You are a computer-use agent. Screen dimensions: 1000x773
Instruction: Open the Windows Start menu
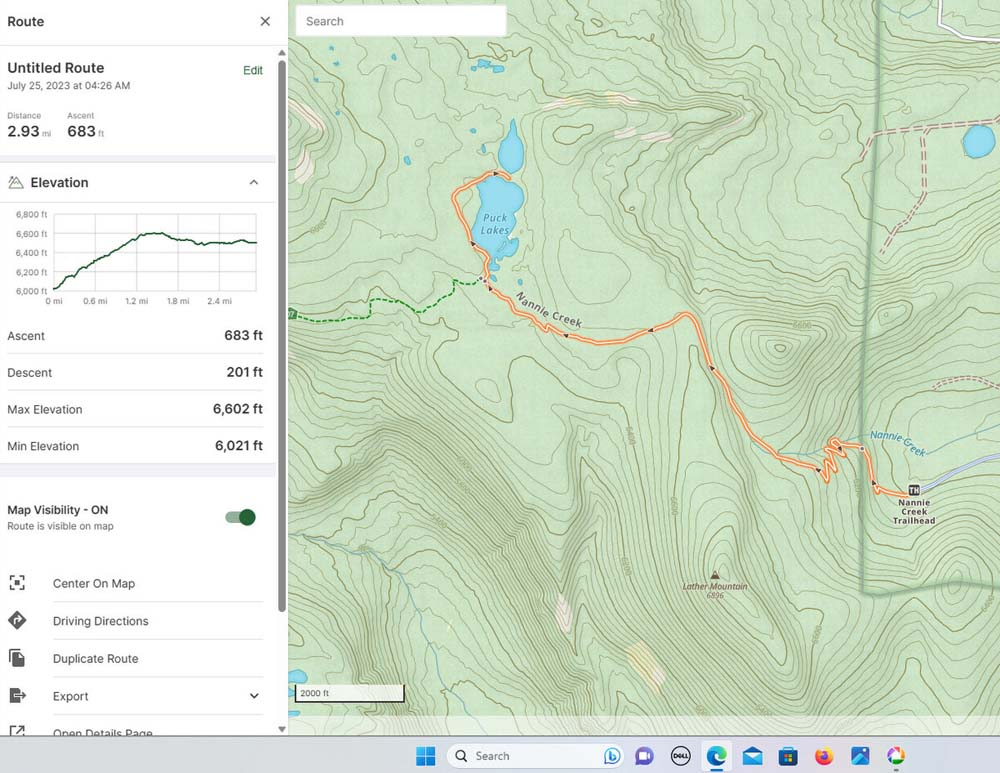point(425,756)
